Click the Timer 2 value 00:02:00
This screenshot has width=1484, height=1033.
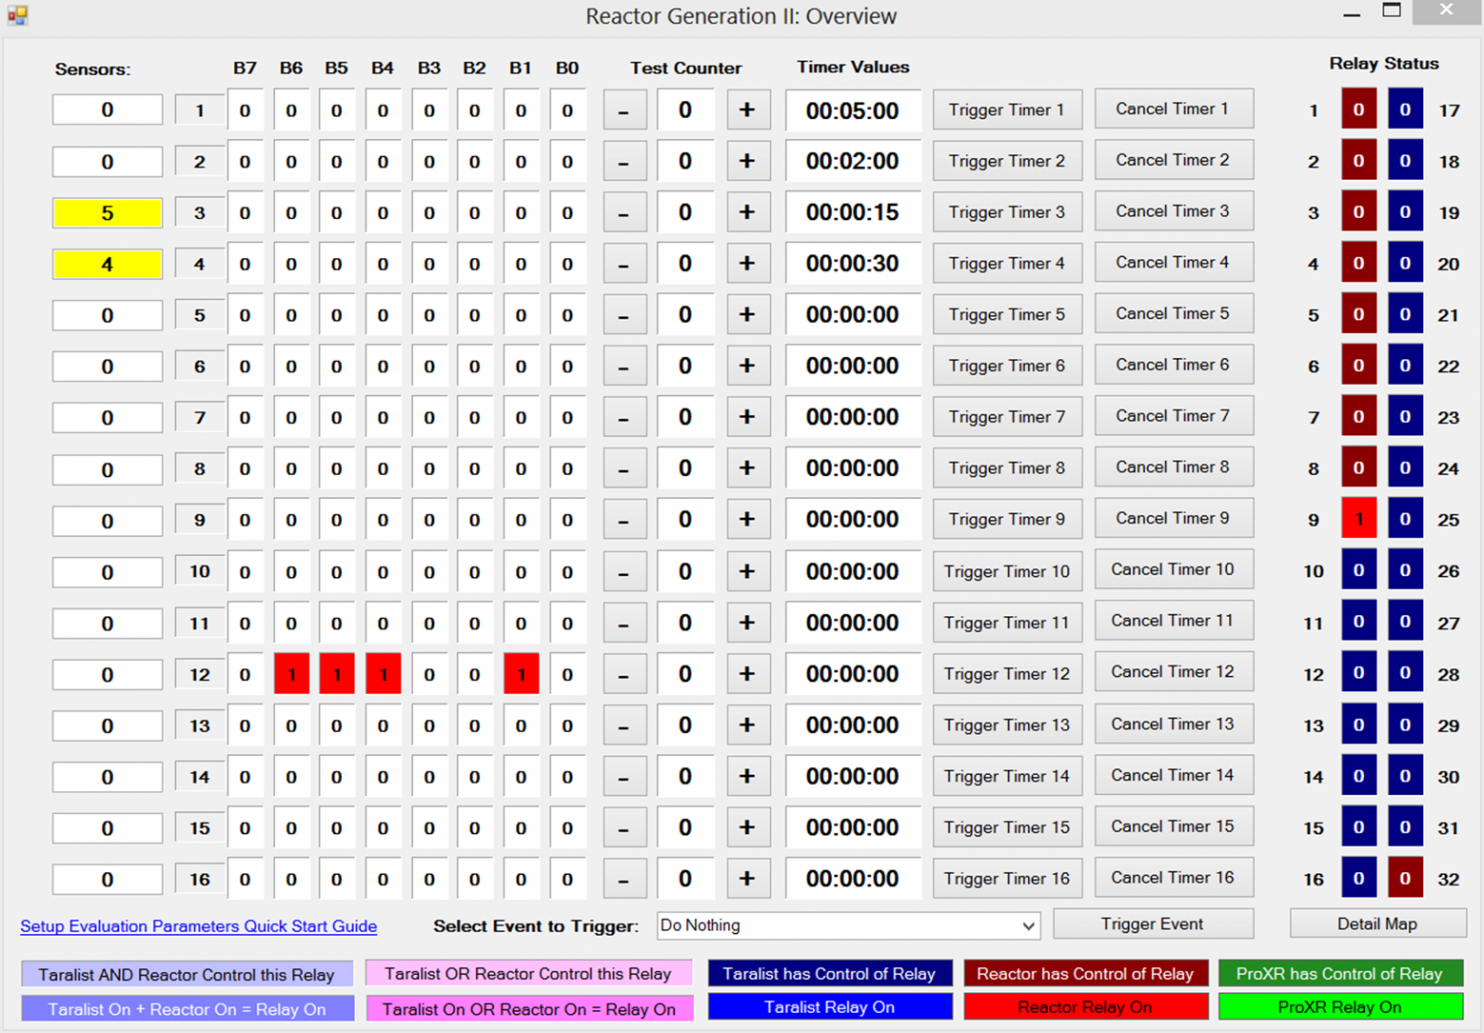click(852, 161)
